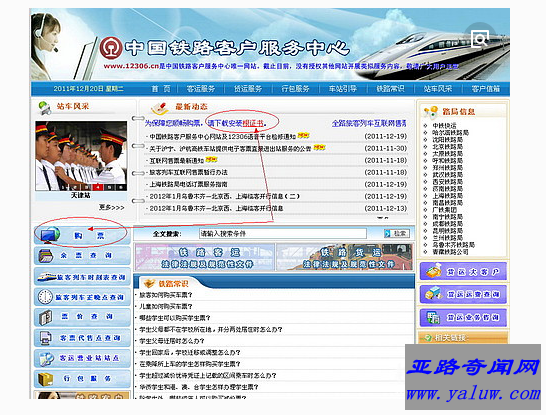
Task: Click the magnifier image-search icon over the train
Action: coord(480,39)
